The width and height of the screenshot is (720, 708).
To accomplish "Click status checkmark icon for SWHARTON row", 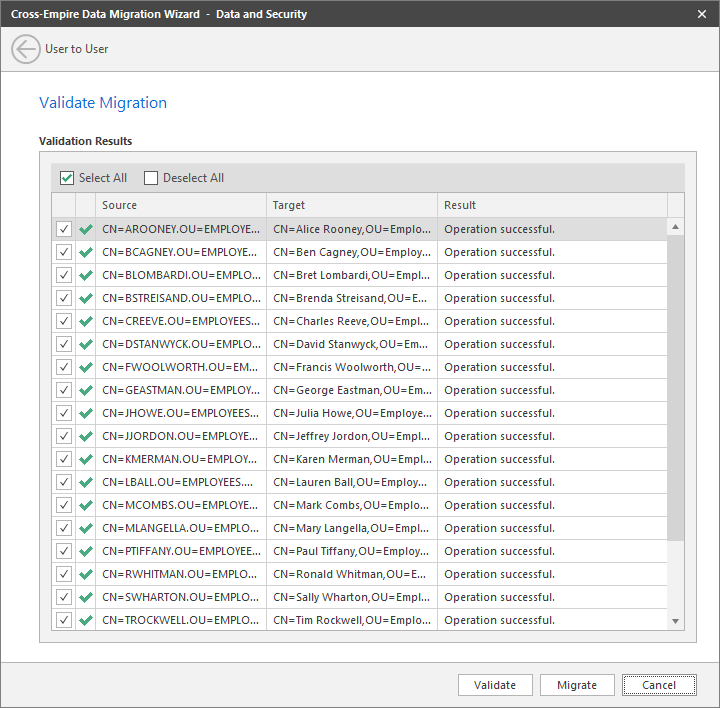I will (86, 597).
